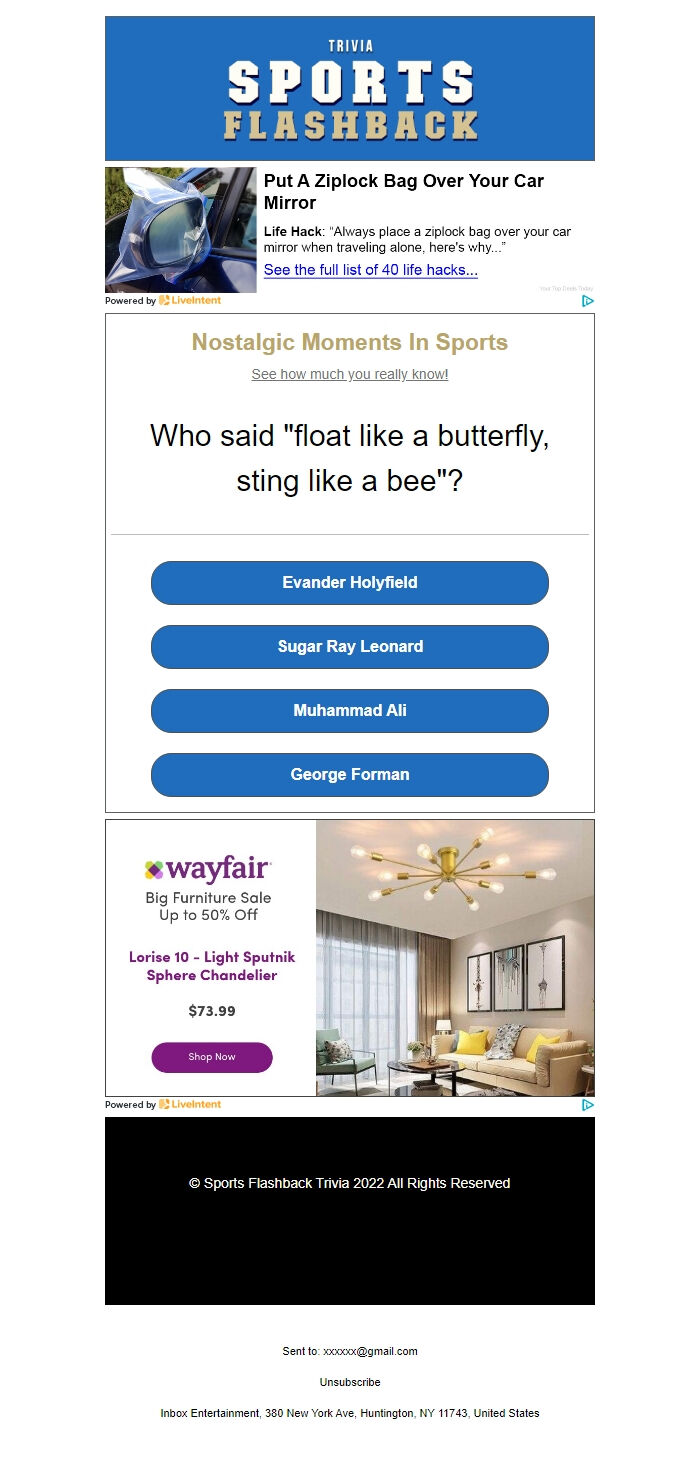This screenshot has width=700, height=1459.
Task: Open the full list of 40 life hacks
Action: coord(370,269)
